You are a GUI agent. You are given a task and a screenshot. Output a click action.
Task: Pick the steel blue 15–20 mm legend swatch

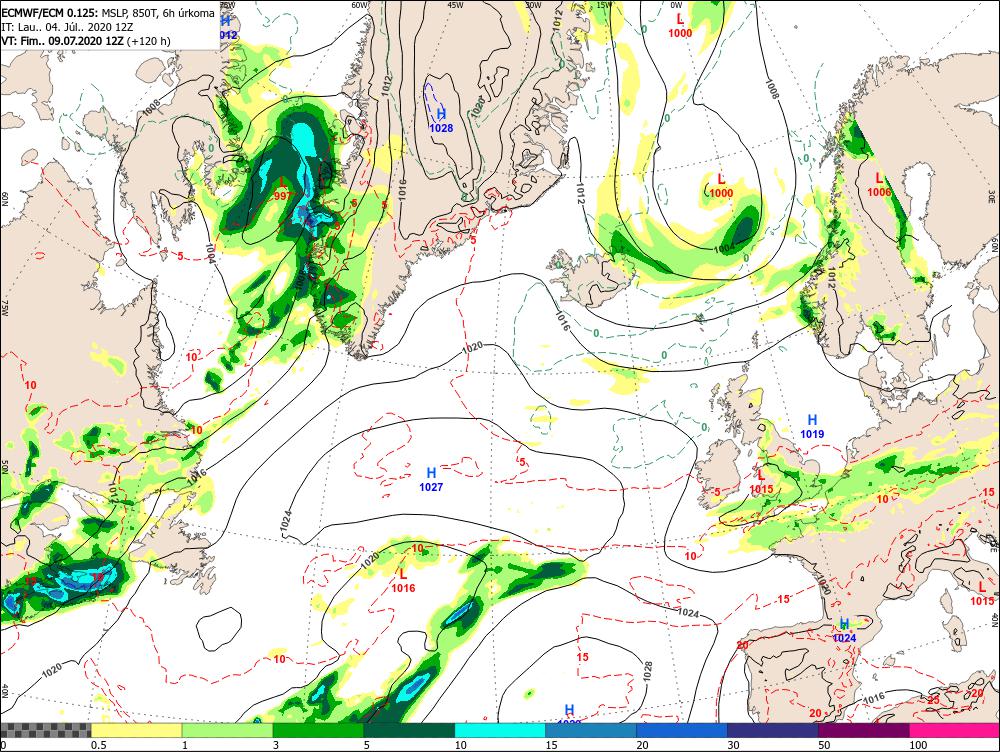click(591, 730)
